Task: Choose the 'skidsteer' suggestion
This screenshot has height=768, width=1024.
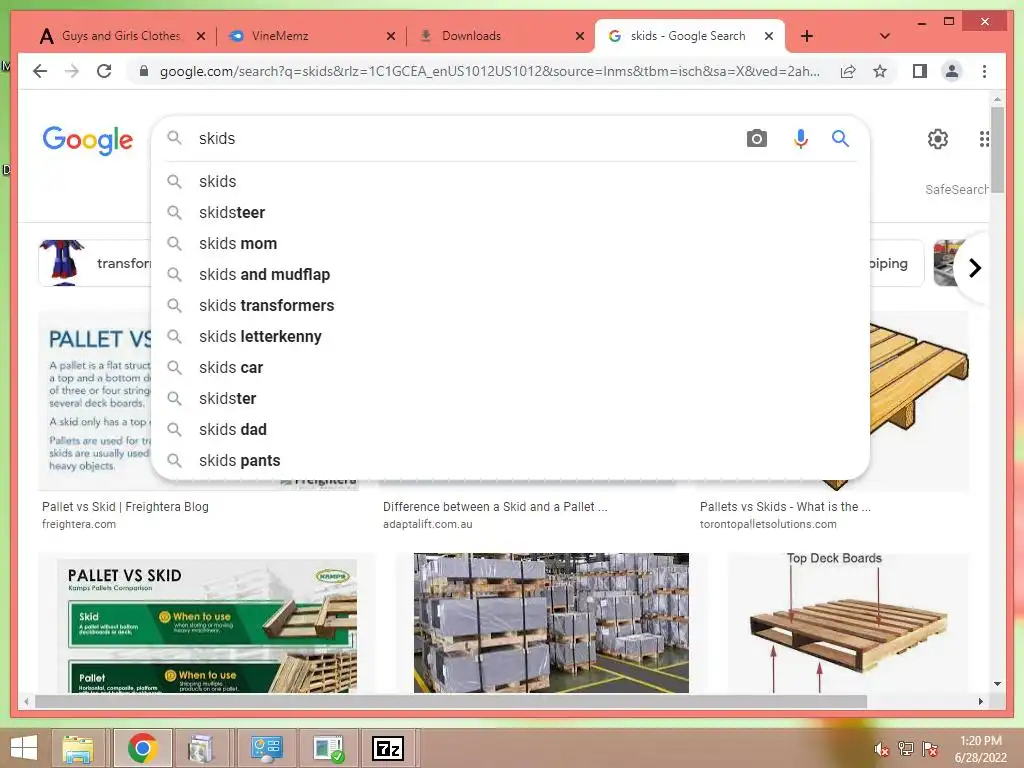Action: pyautogui.click(x=511, y=212)
